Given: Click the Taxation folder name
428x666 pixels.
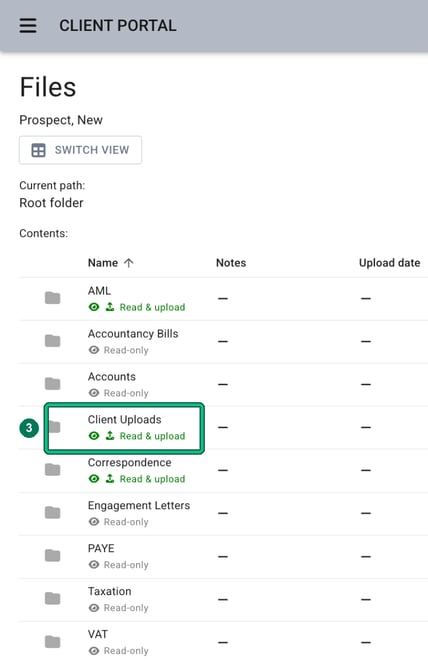Looking at the screenshot, I should (110, 591).
